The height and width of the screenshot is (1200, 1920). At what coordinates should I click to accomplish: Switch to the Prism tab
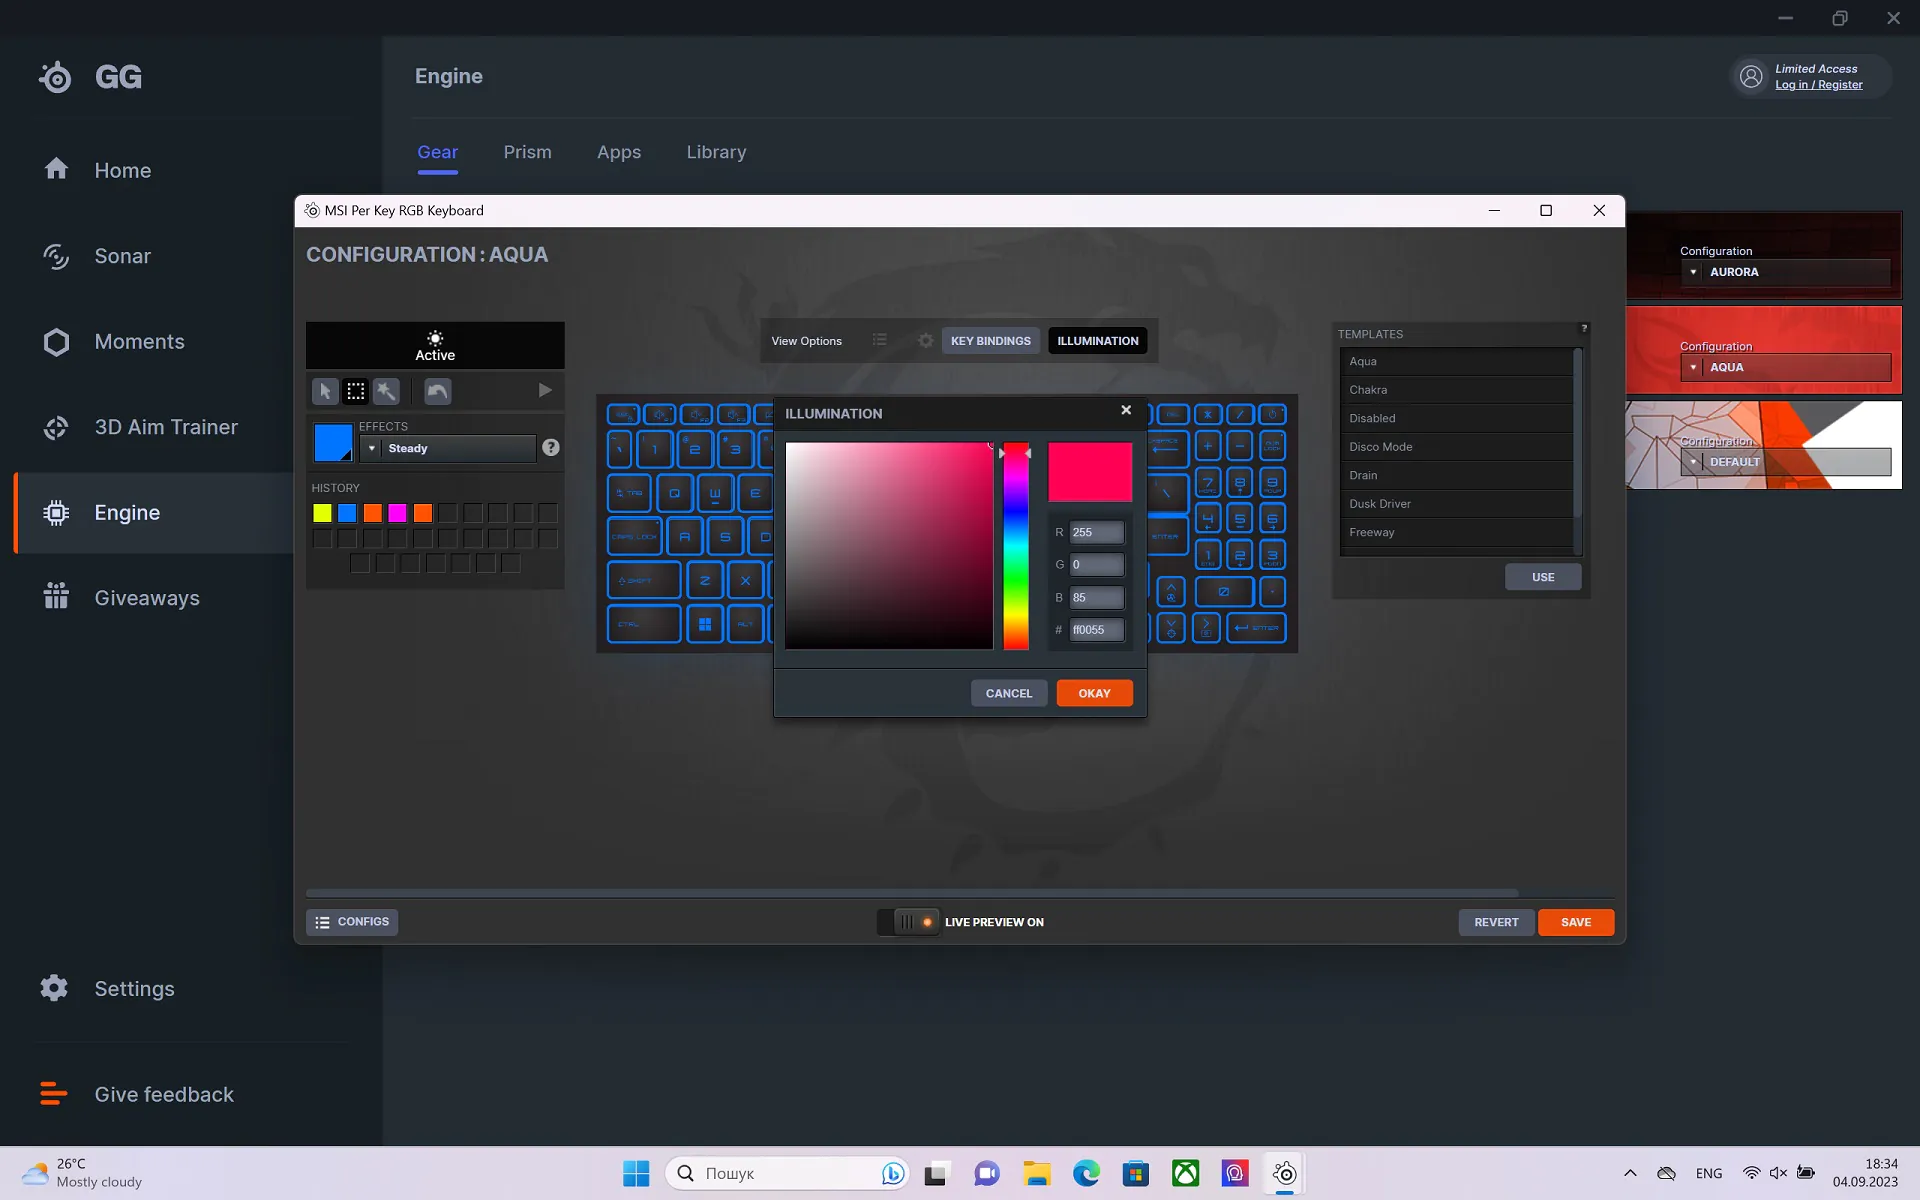click(527, 152)
